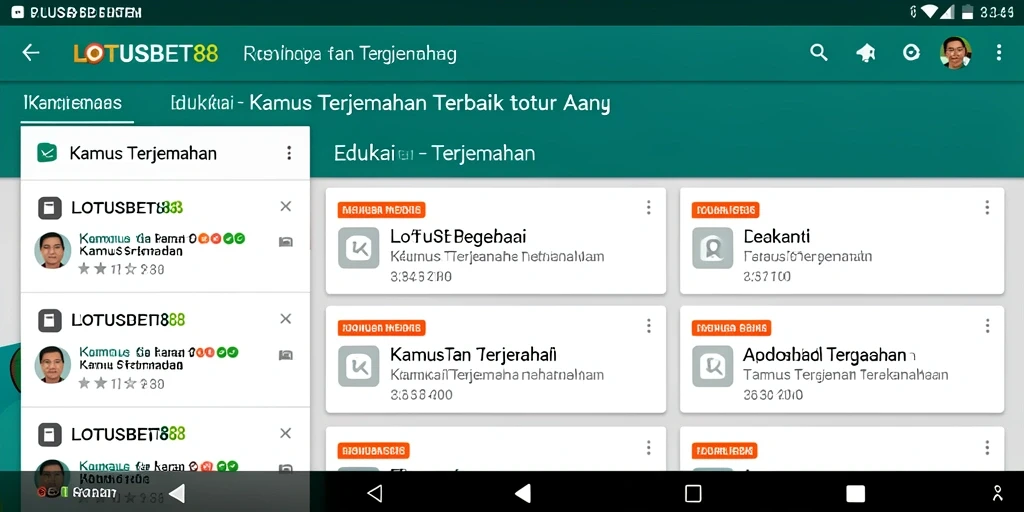Open options menu of bottom-right partial card
Viewport: 1024px width, 512px height.
click(987, 447)
